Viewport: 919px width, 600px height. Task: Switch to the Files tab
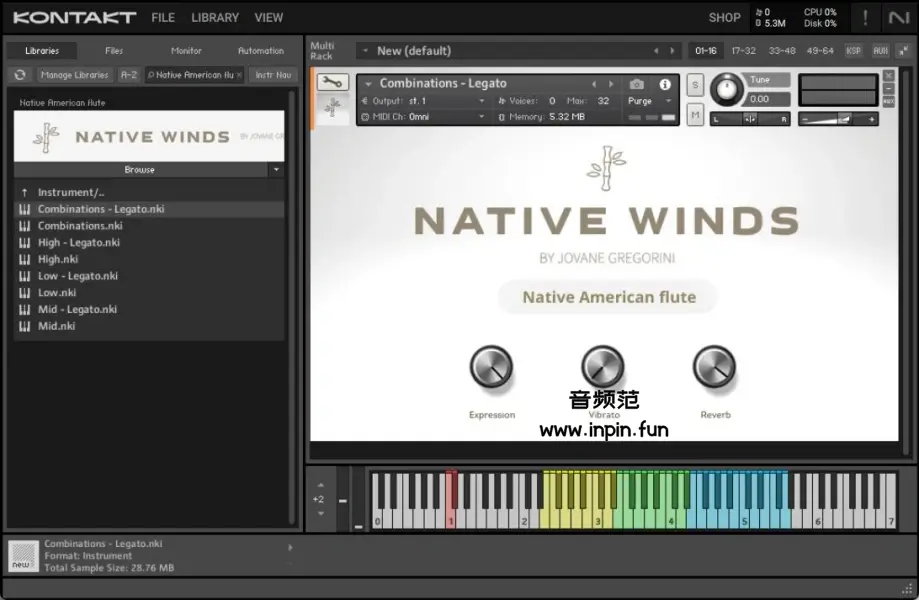114,51
